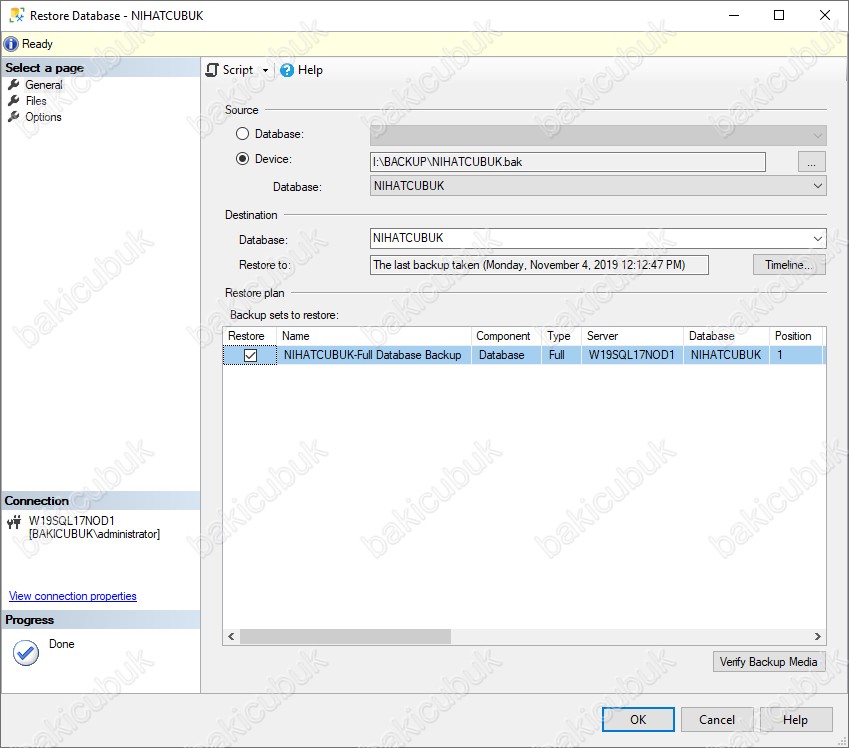Click the 'Full' type cell

click(561, 355)
